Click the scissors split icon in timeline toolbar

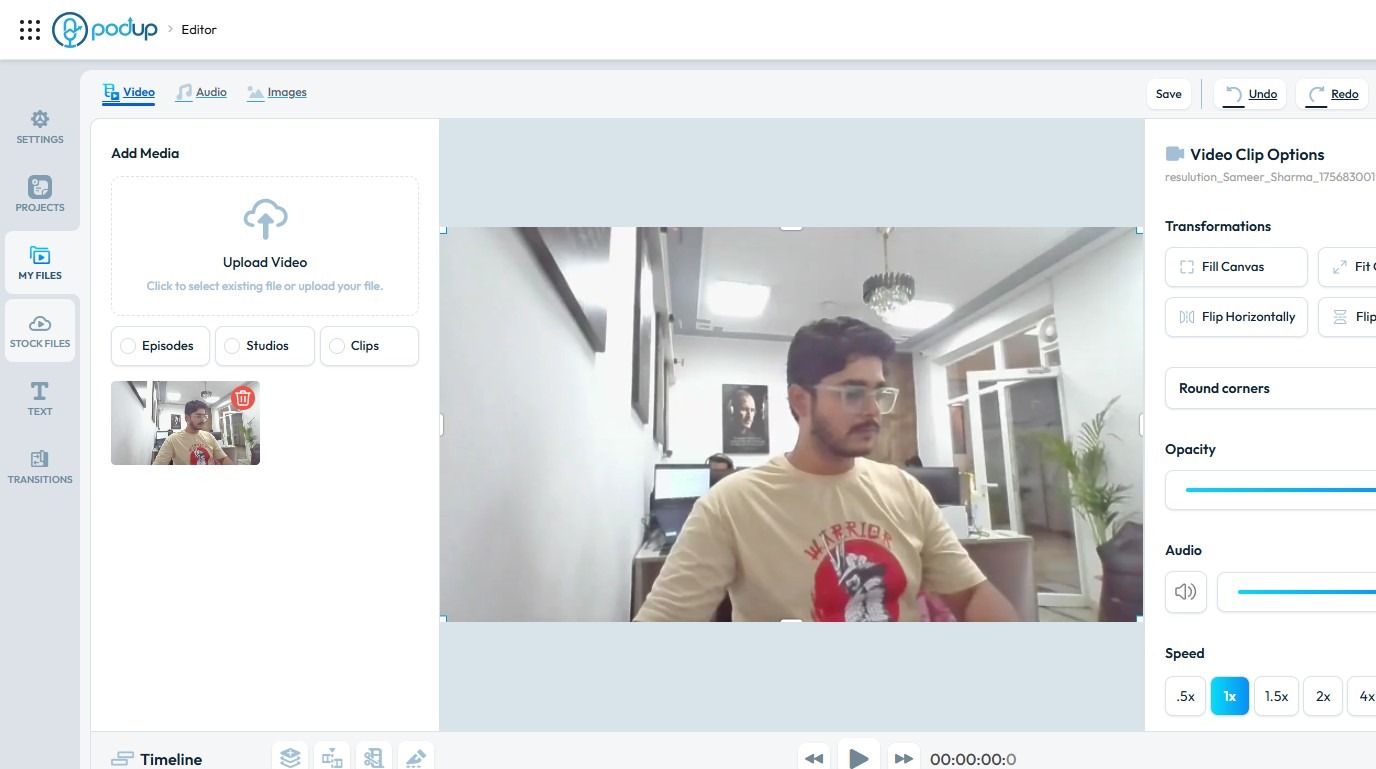374,758
